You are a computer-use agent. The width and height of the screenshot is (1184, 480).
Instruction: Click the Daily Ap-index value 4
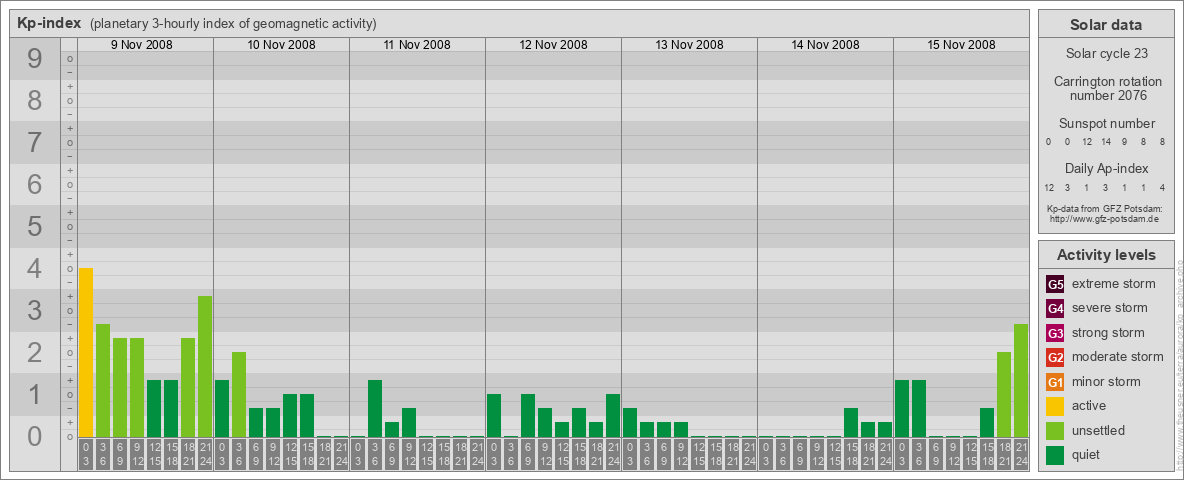coord(1162,187)
